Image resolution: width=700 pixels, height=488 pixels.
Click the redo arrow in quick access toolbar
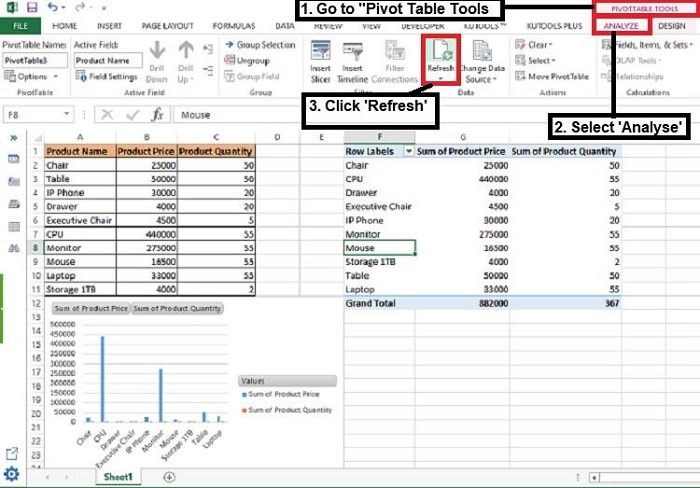79,7
